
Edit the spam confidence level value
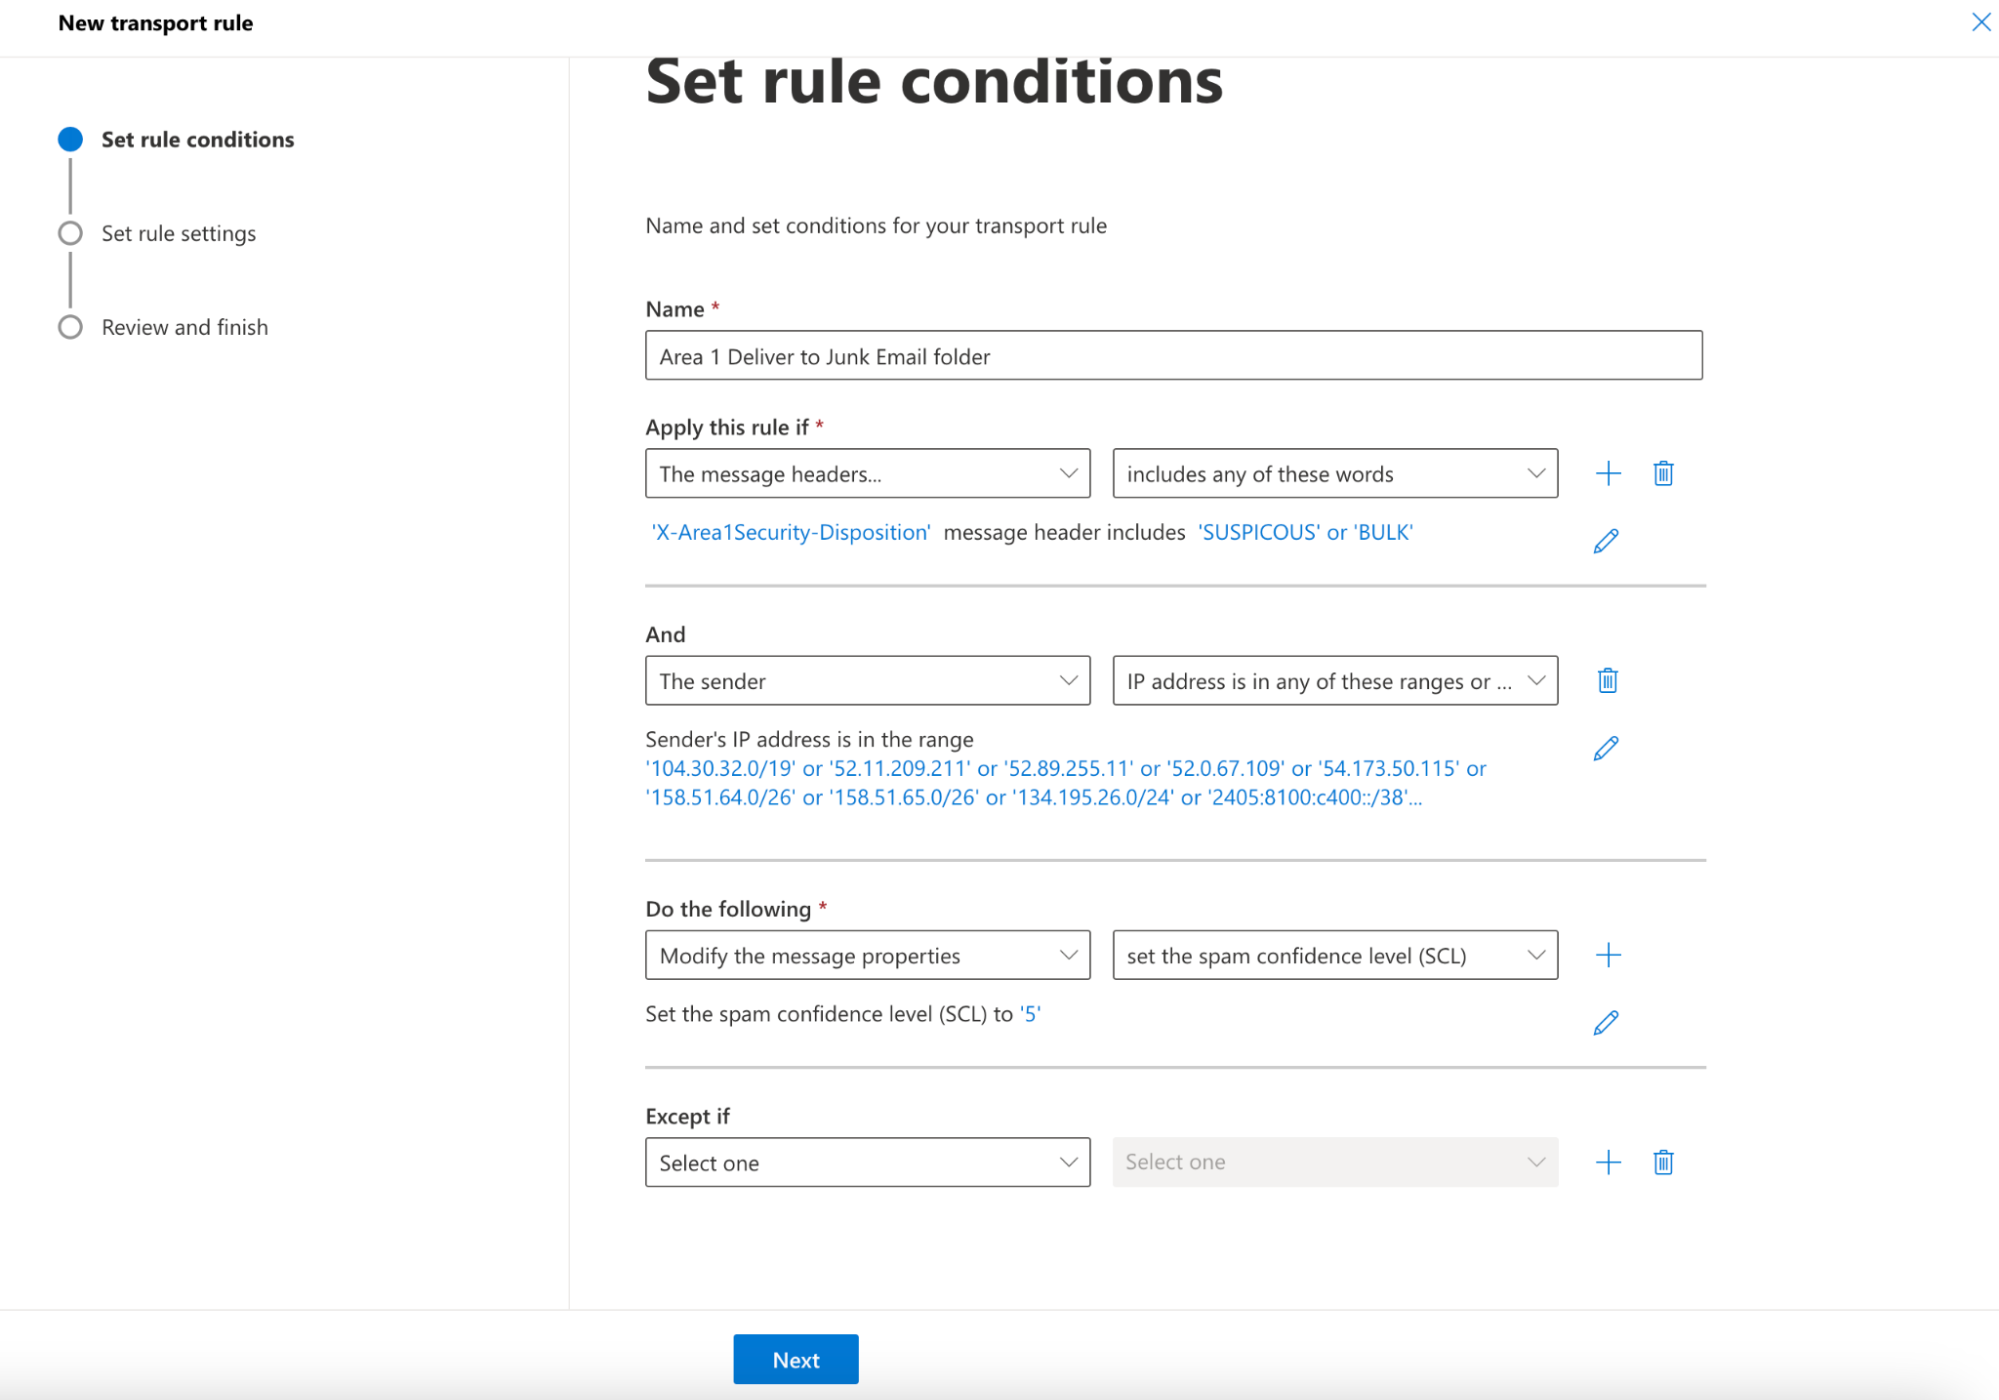pyautogui.click(x=1606, y=1021)
